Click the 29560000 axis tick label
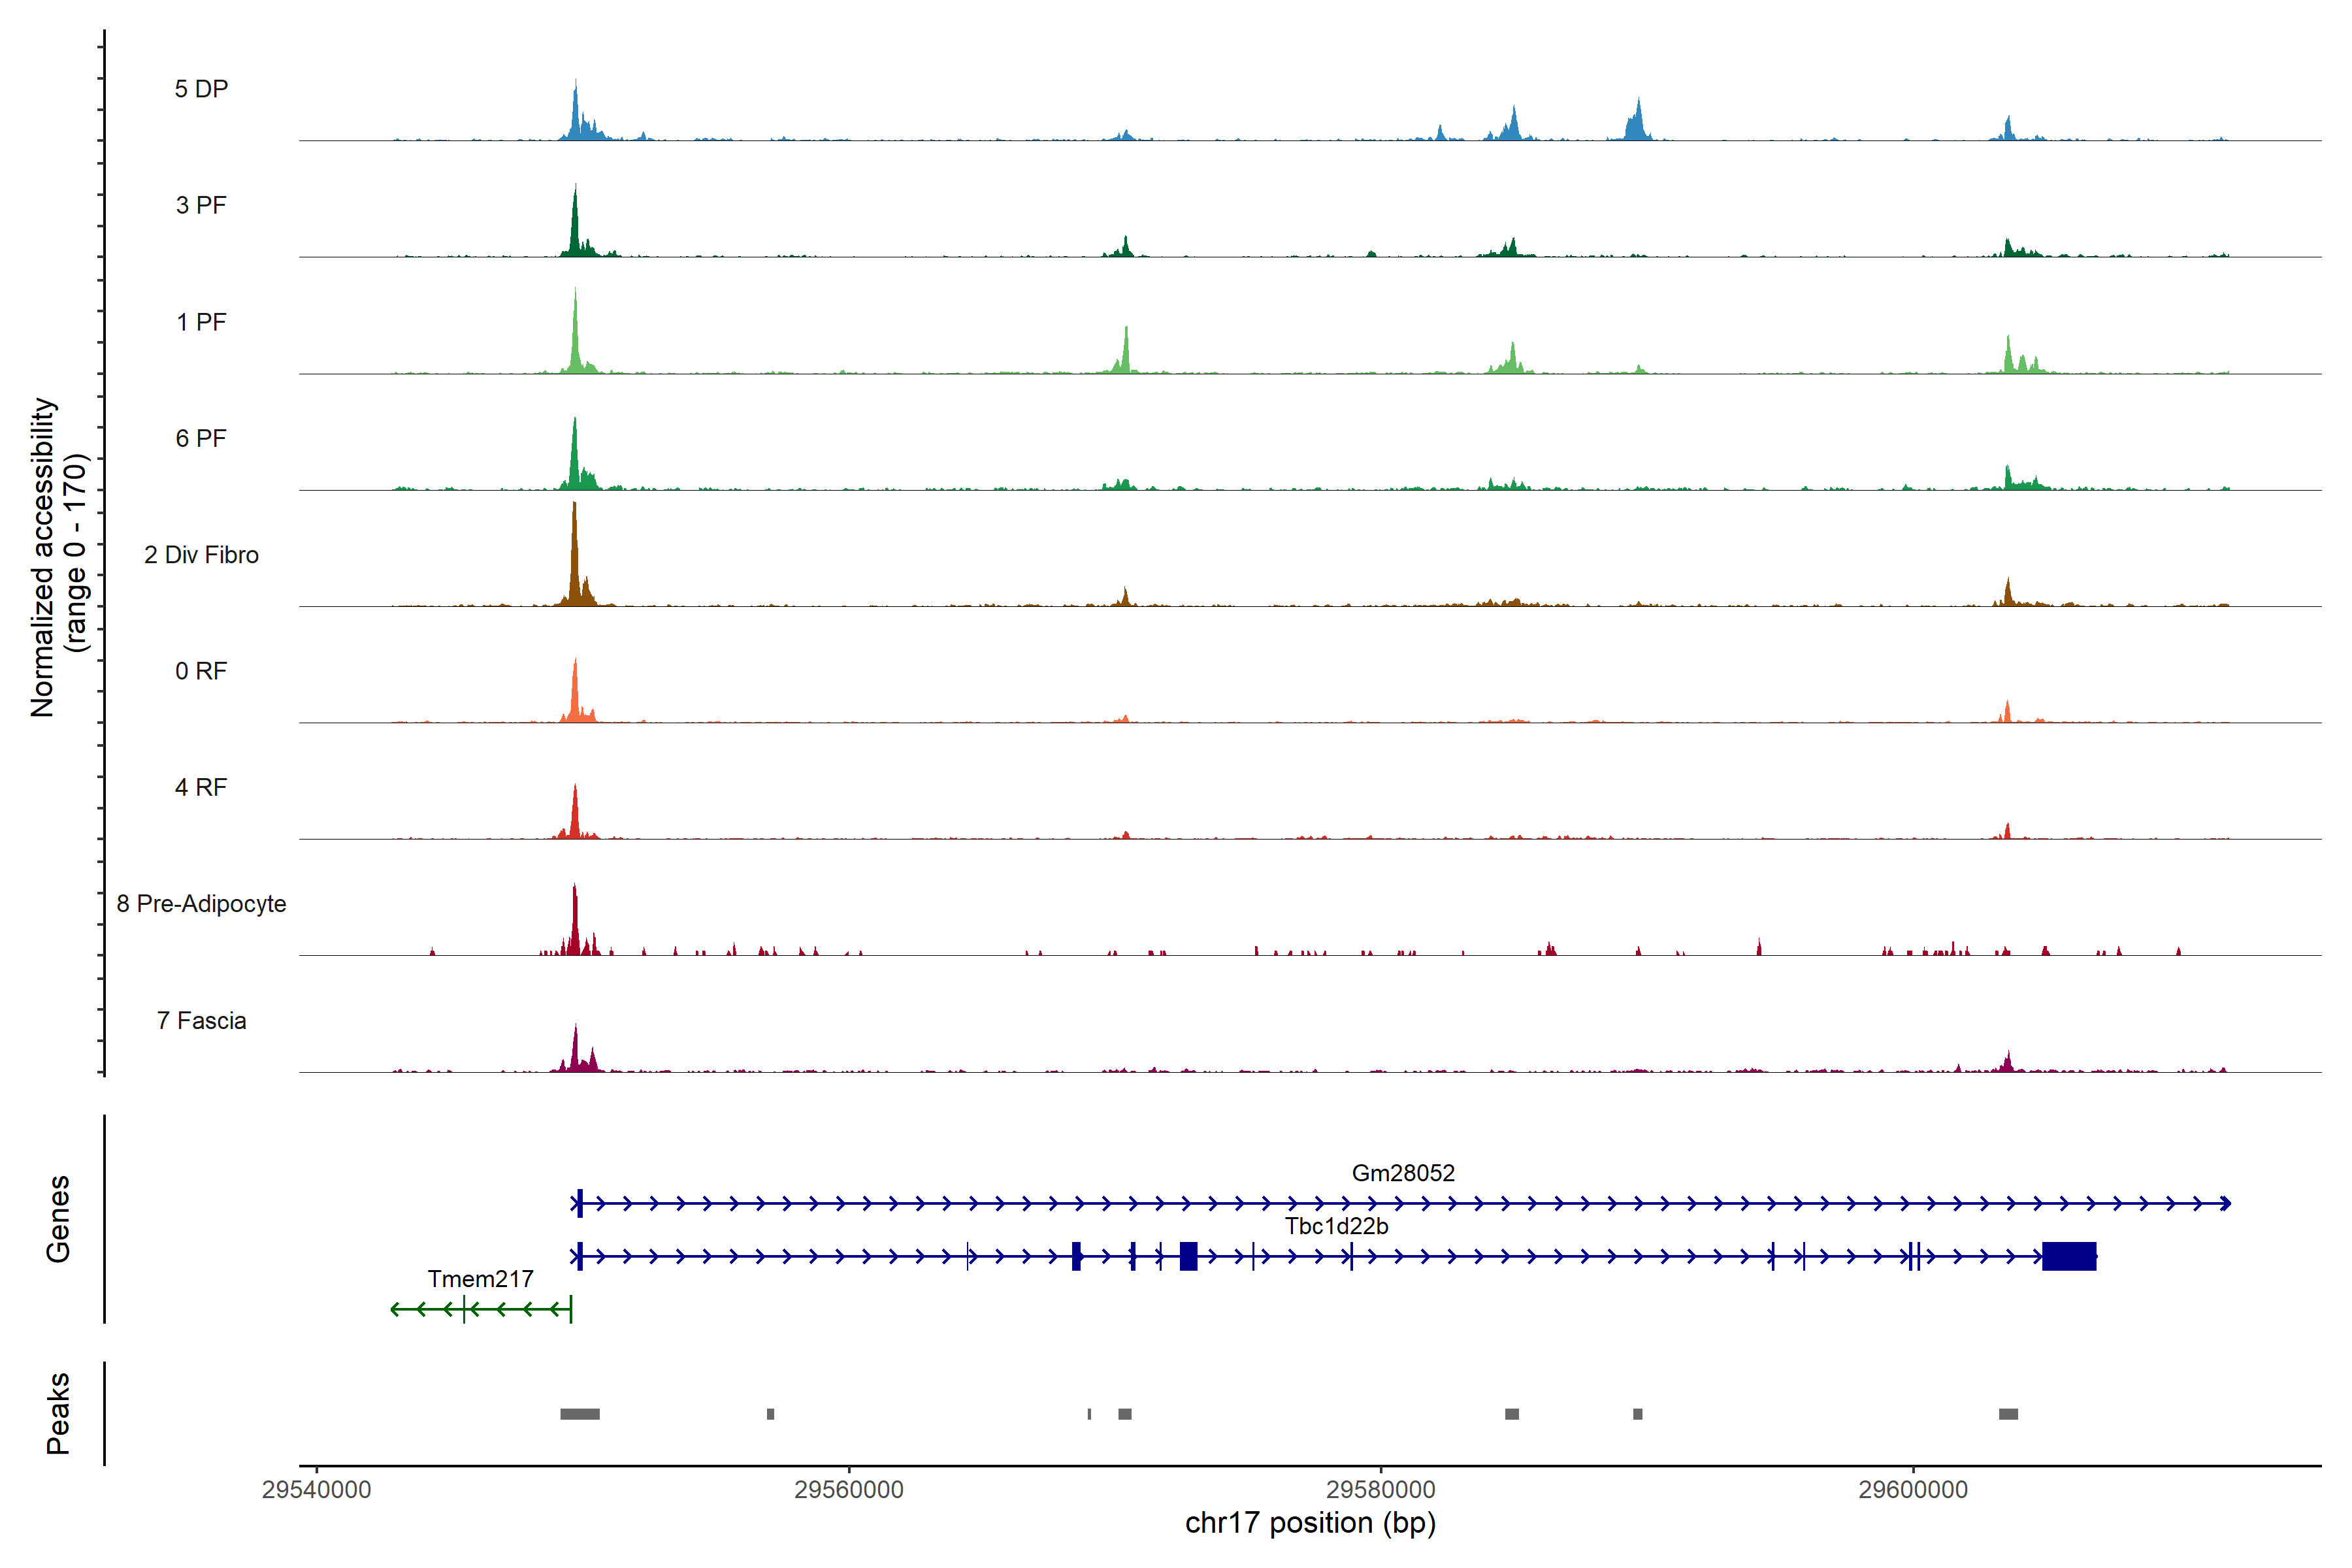This screenshot has height=1568, width=2352. point(848,1489)
